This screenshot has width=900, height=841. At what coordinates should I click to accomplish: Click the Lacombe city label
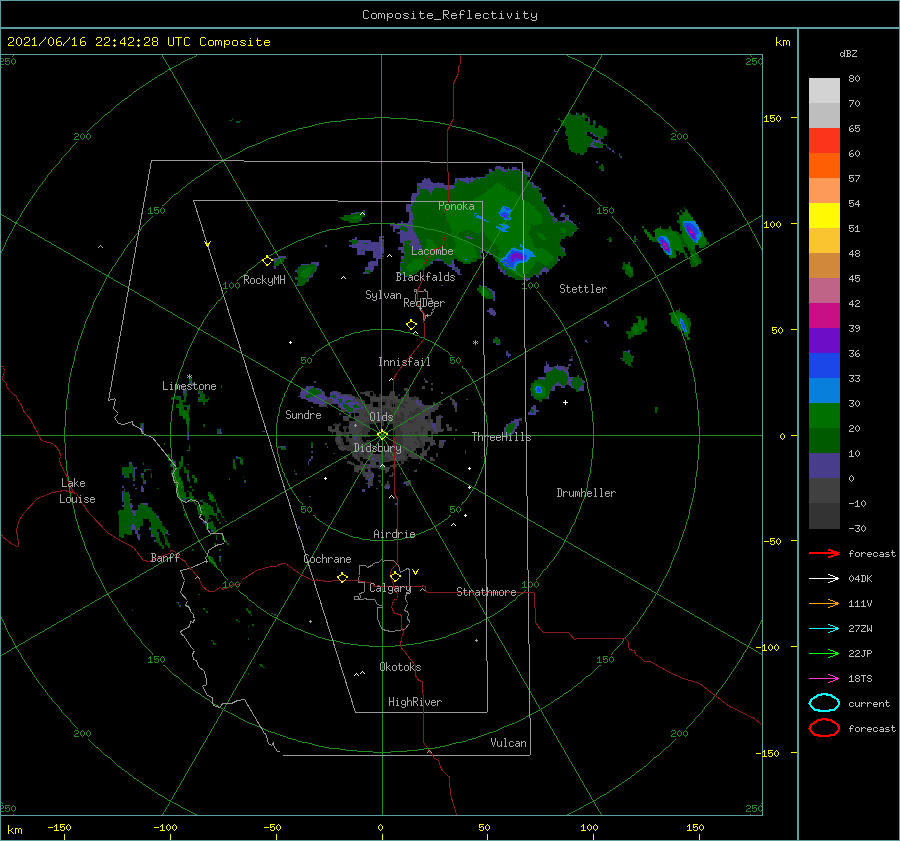pos(432,251)
